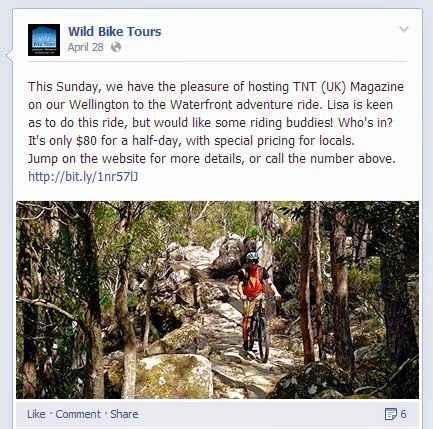433x429 pixels.
Task: Follow the bit.ly/1nr57lJ link
Action: pos(83,177)
